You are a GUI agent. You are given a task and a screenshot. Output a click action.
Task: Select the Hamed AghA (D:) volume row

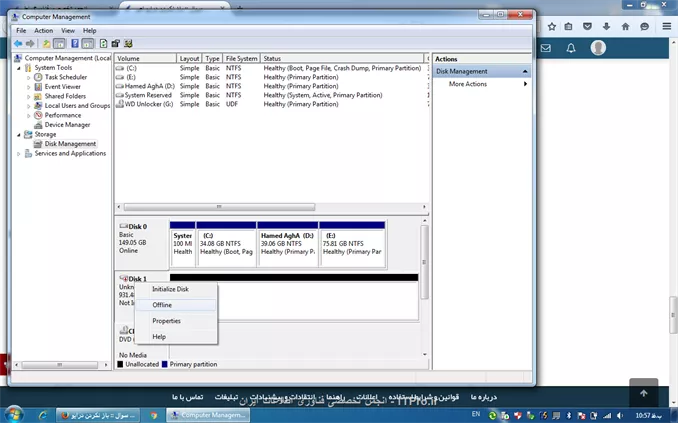[272, 86]
